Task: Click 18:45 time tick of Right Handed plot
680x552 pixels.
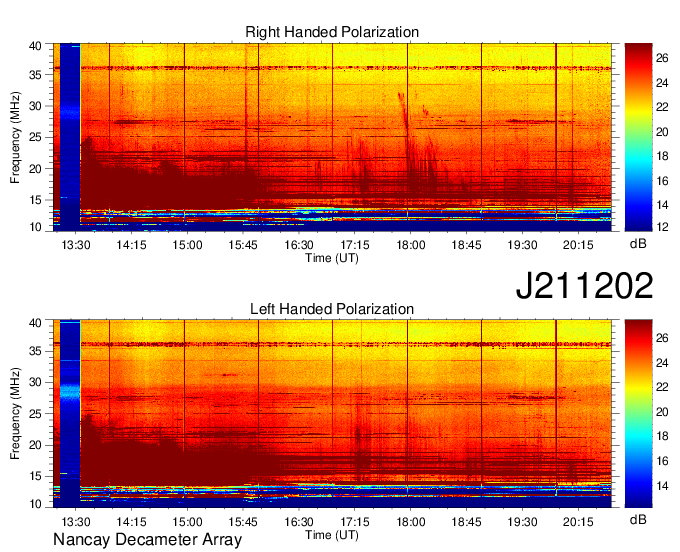Action: [x=466, y=245]
